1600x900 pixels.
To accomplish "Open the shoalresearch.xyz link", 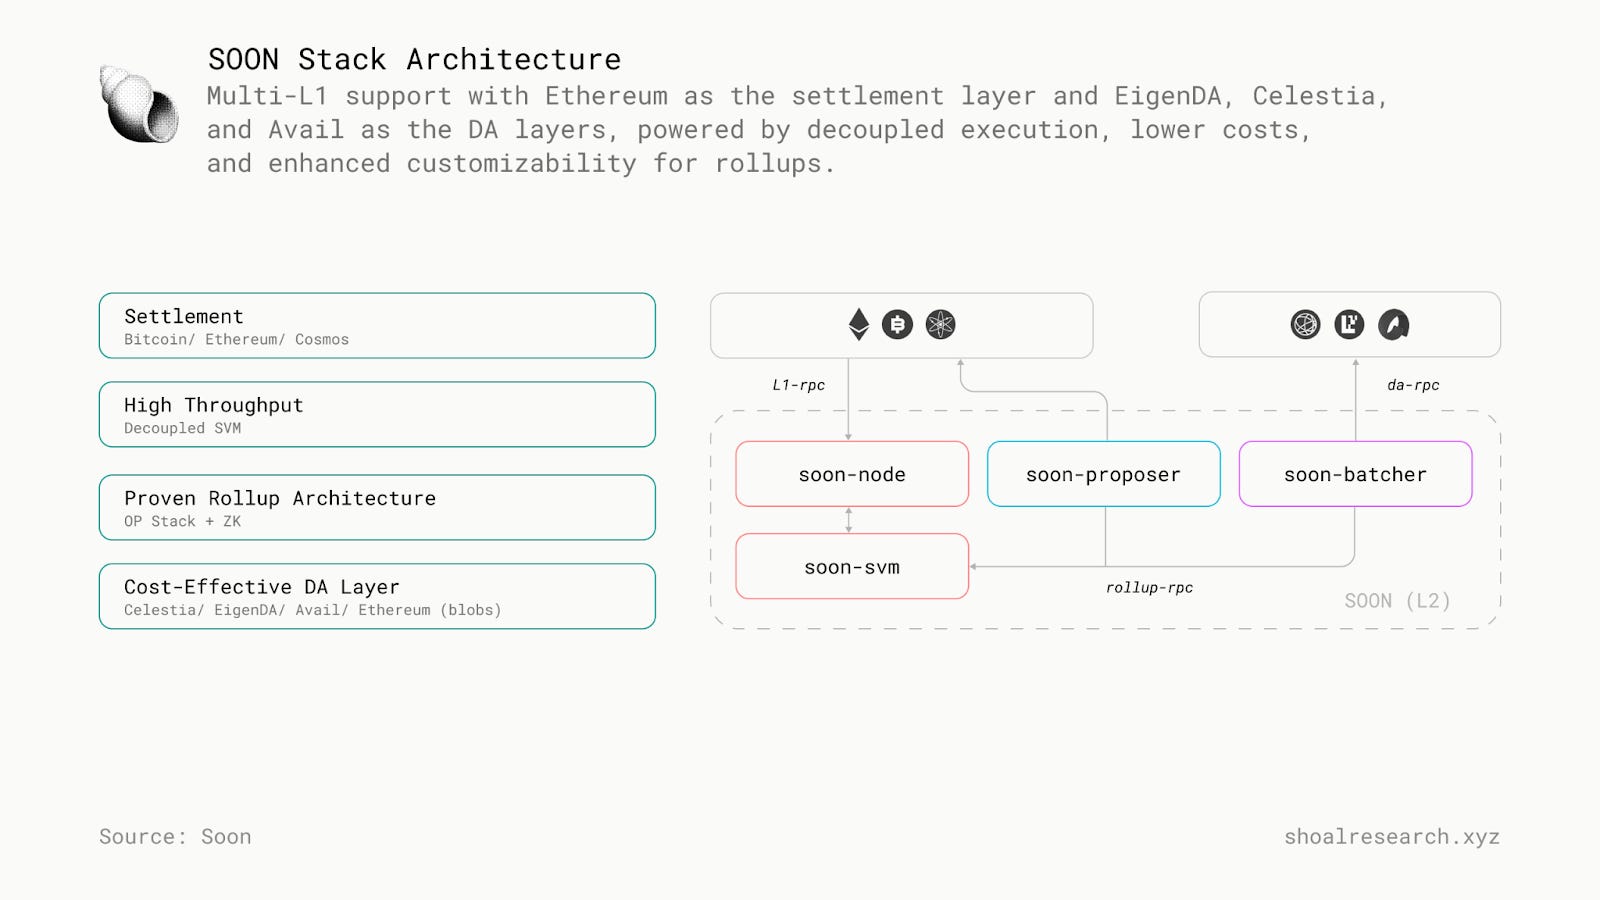I will coord(1392,837).
